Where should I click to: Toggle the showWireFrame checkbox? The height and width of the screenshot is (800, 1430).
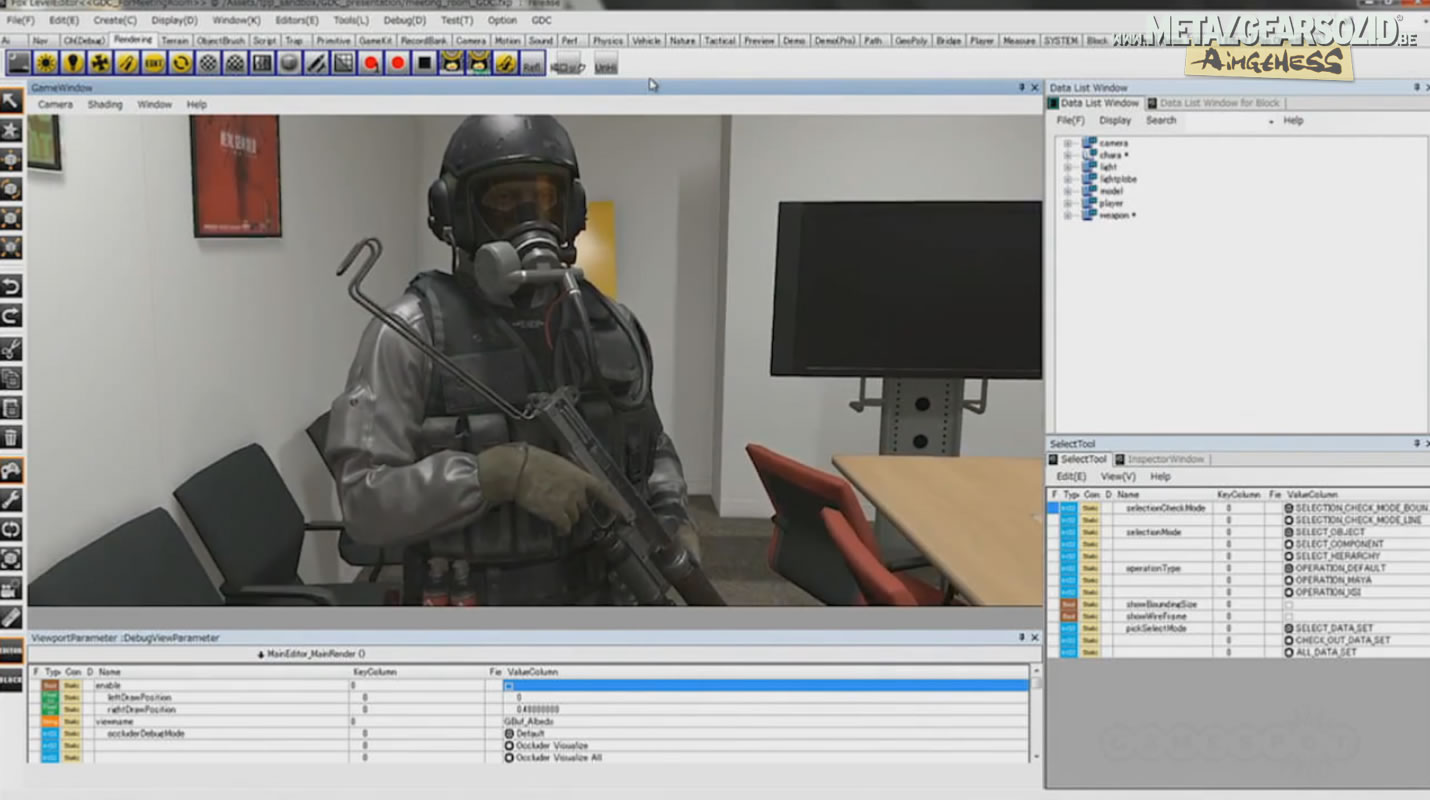coord(1289,616)
